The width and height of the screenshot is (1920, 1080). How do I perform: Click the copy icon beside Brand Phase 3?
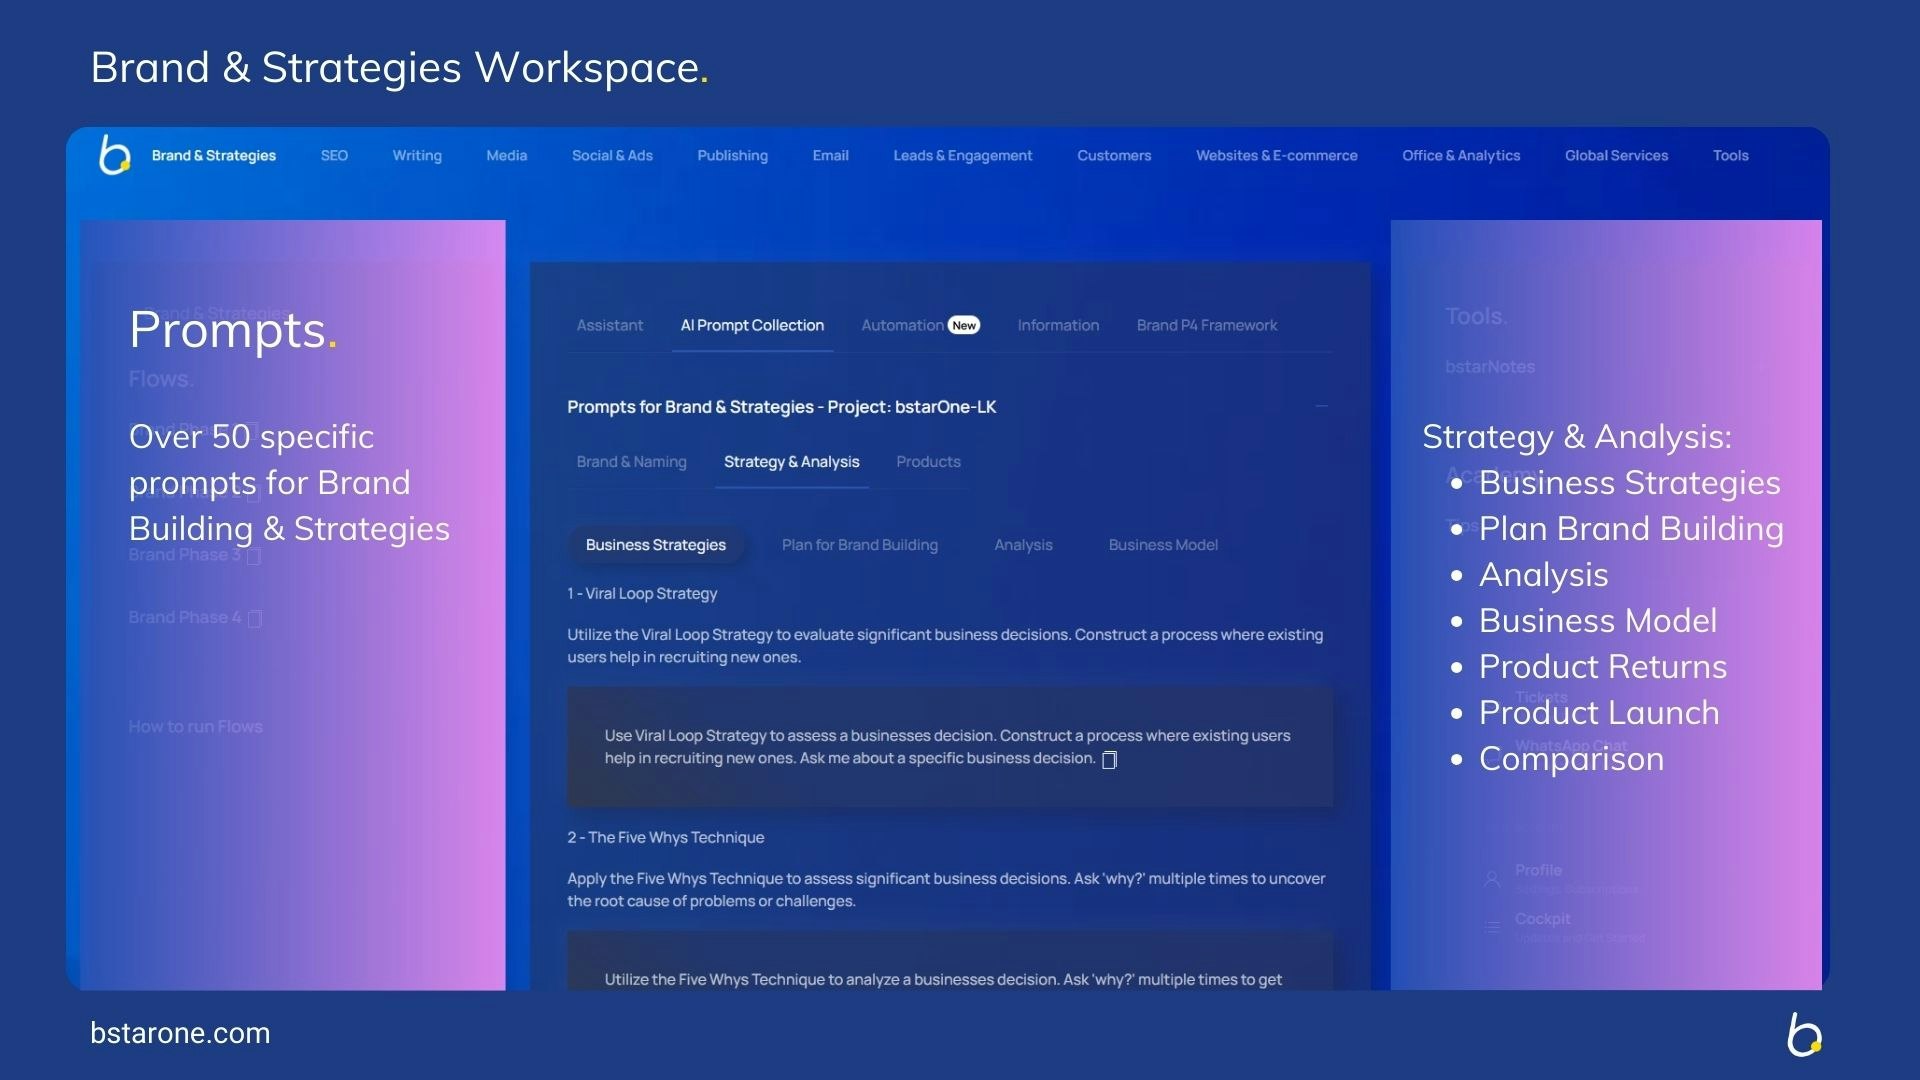point(254,556)
